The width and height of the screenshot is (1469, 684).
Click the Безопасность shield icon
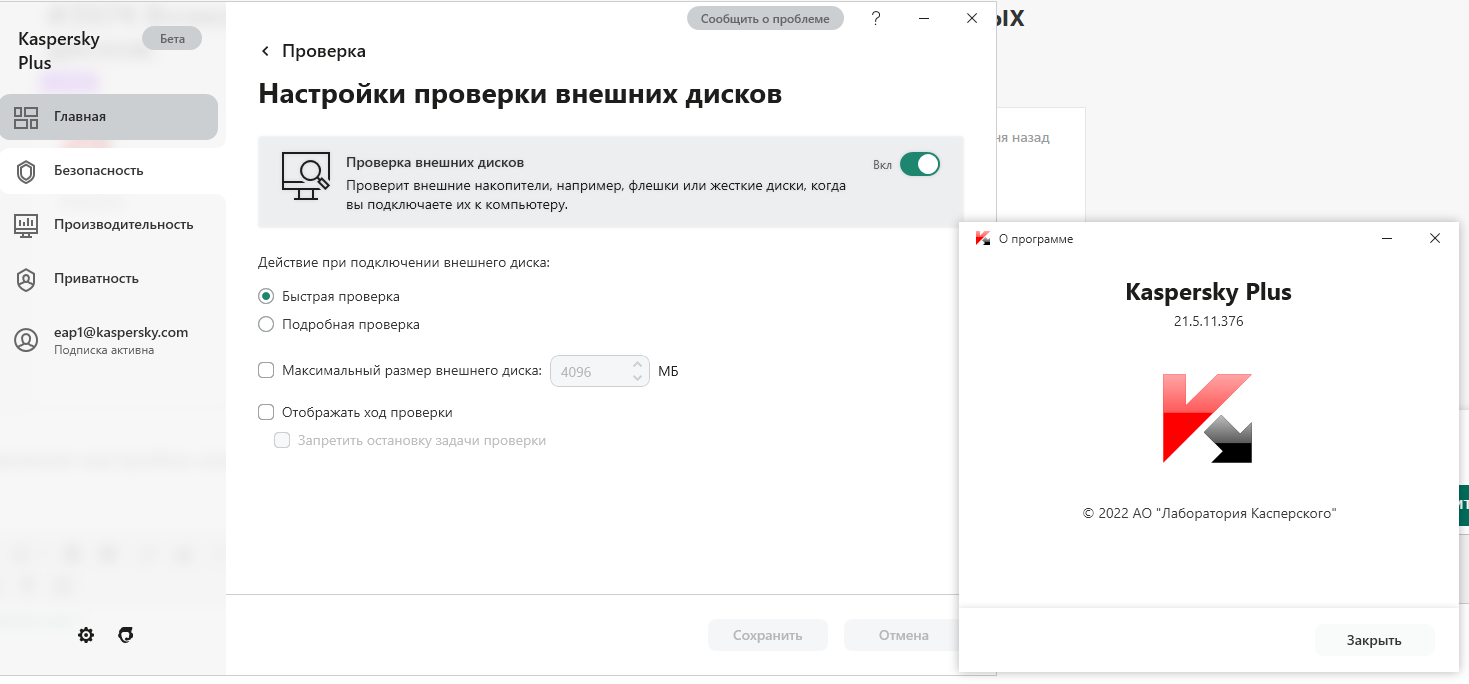[x=26, y=171]
